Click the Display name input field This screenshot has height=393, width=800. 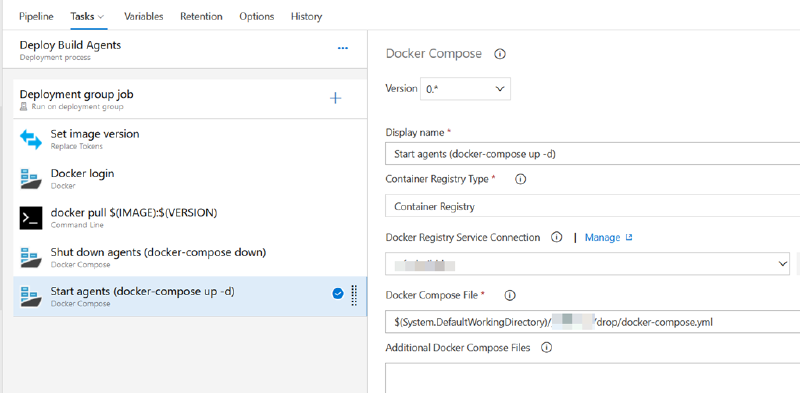[592, 154]
